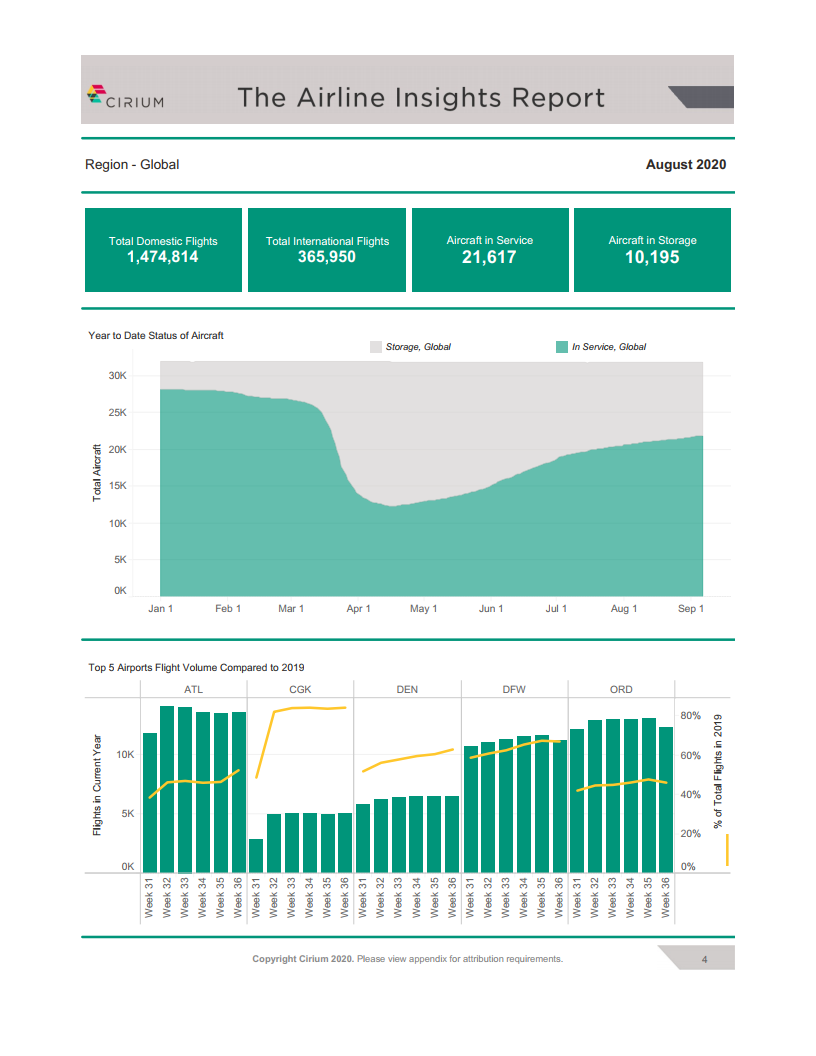The height and width of the screenshot is (1056, 816).
Task: Select the DEN airport column header
Action: [x=407, y=689]
